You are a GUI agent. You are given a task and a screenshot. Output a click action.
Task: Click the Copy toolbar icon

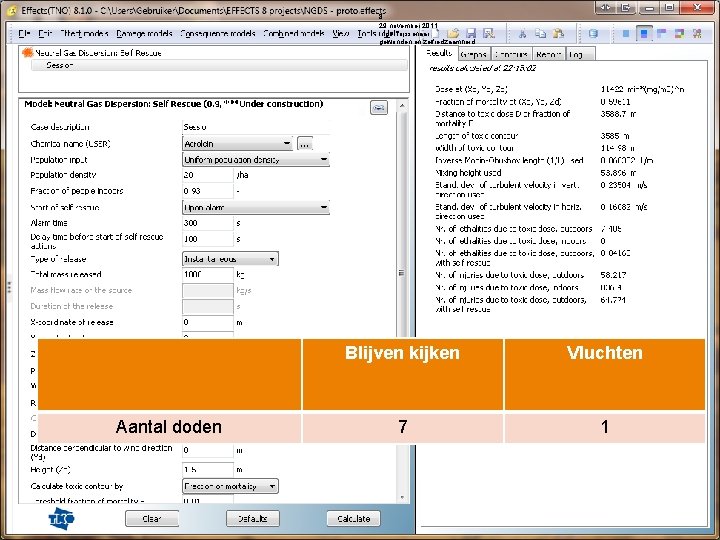pos(540,34)
